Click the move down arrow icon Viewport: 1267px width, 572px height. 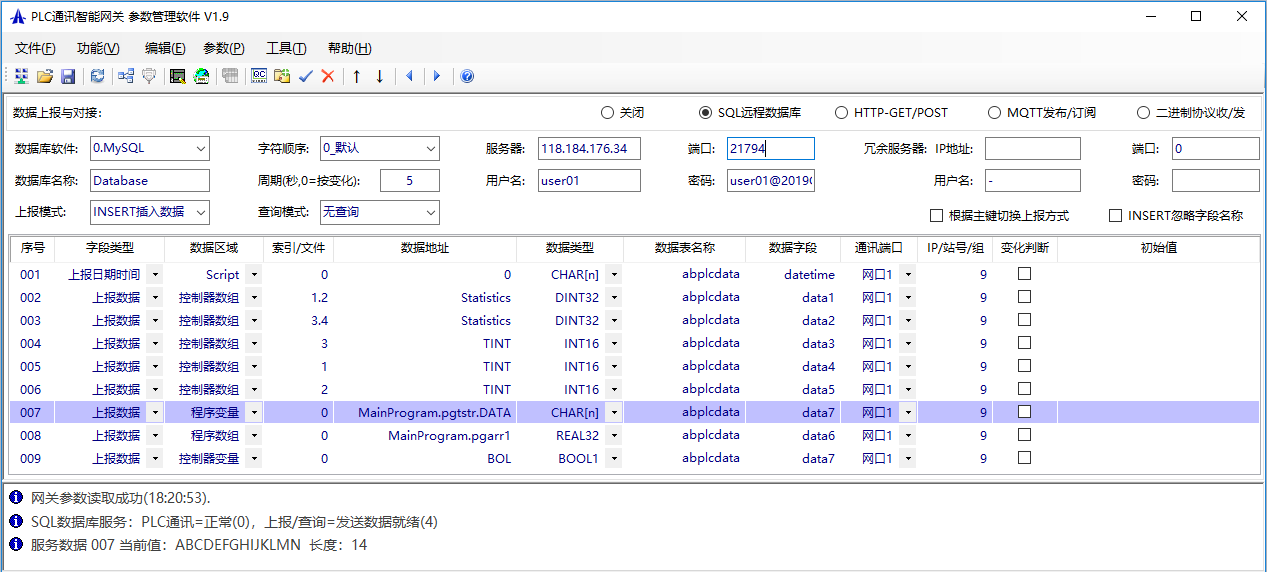(x=380, y=76)
